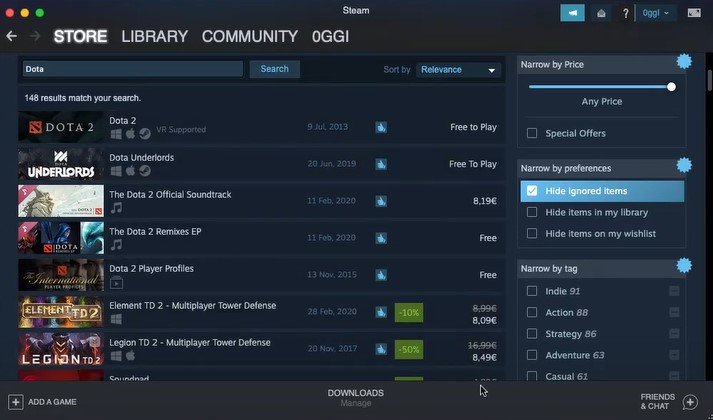Click the Add a Game plus icon
The image size is (713, 420).
(15, 401)
